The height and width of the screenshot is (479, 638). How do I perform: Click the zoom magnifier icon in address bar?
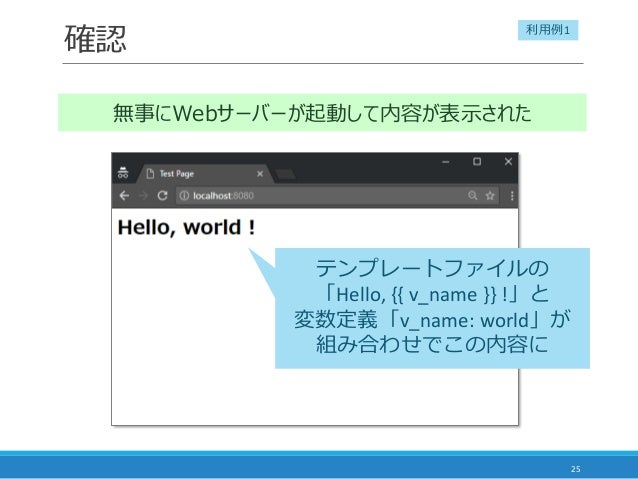(472, 196)
